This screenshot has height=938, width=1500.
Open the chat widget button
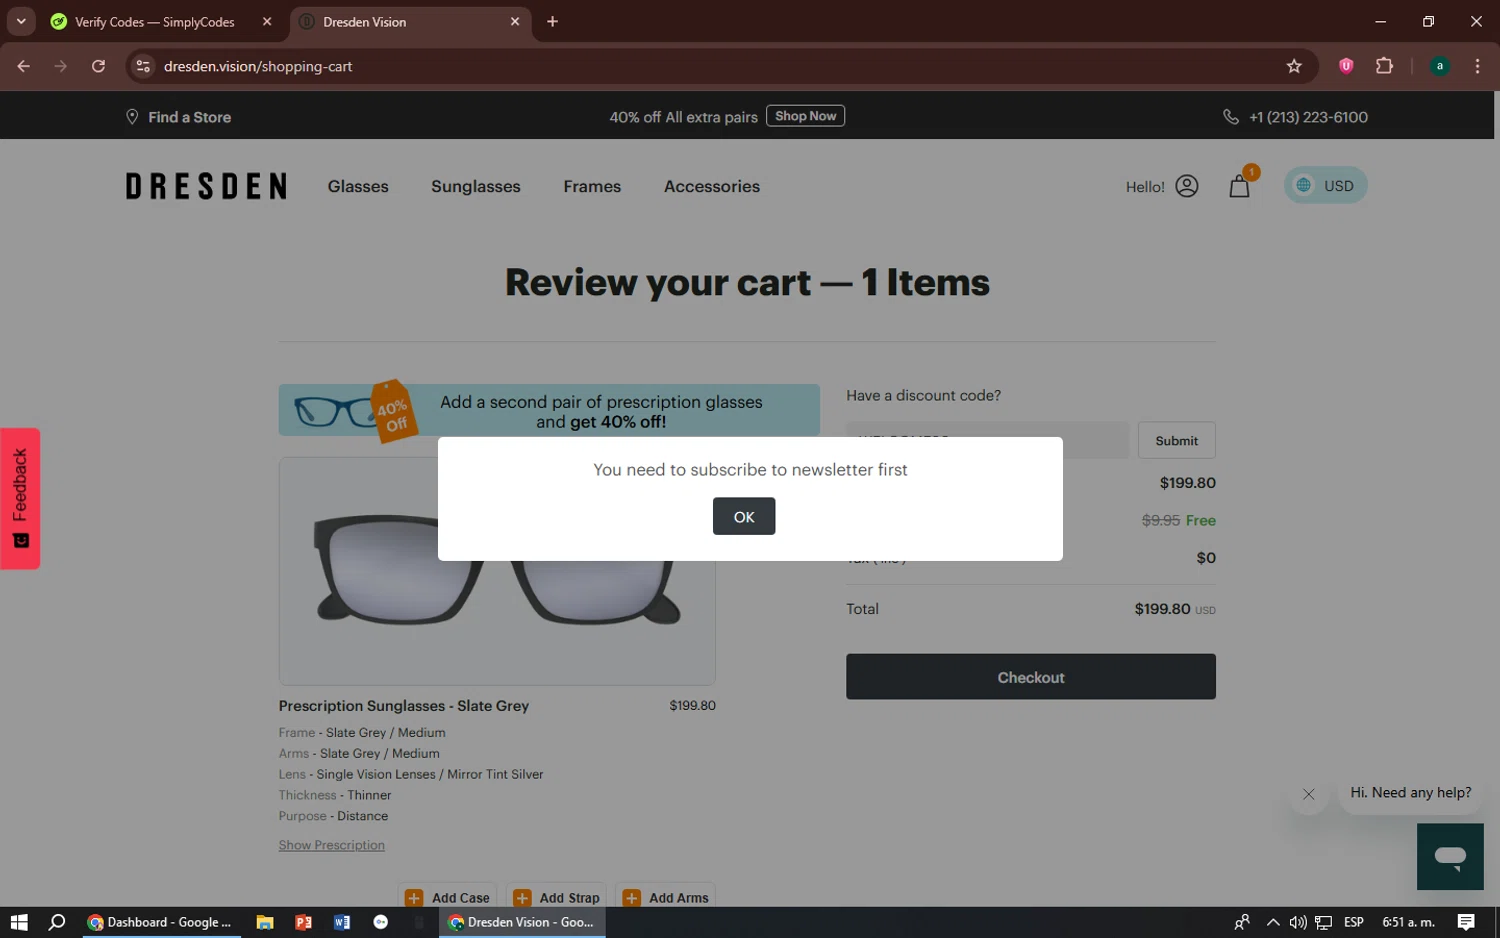pos(1450,856)
